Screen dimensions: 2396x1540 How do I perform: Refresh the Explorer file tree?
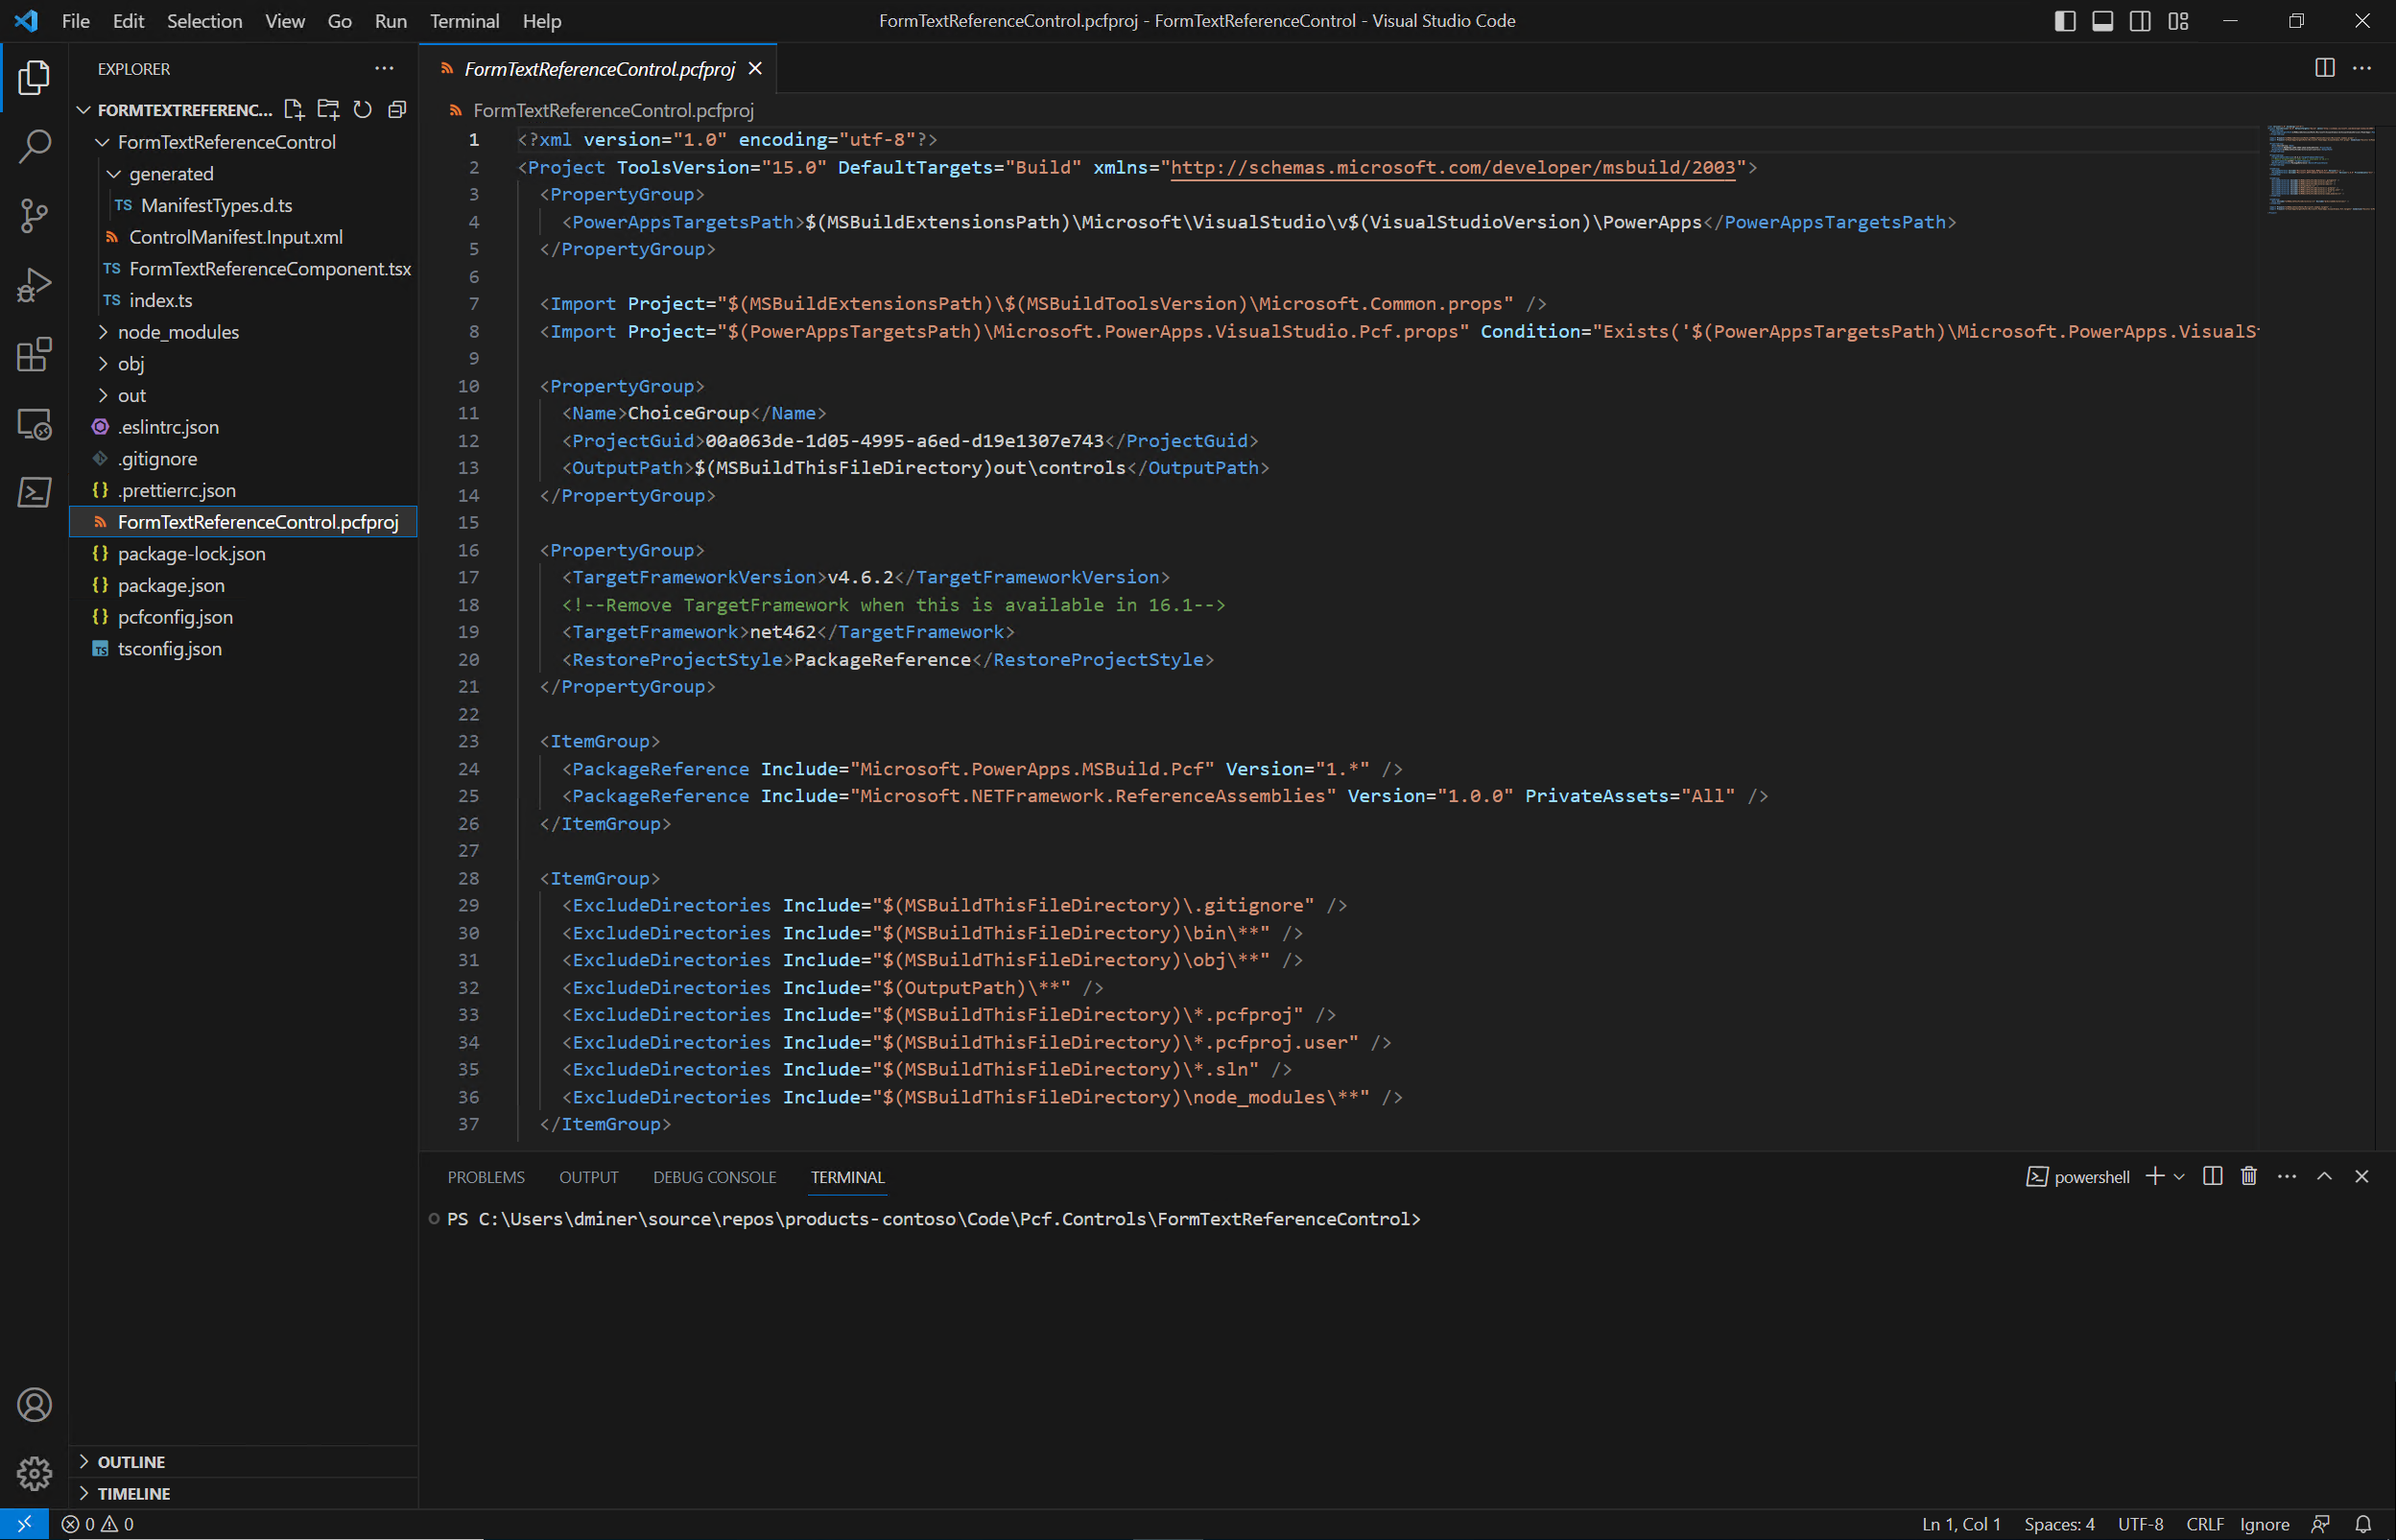pyautogui.click(x=363, y=110)
